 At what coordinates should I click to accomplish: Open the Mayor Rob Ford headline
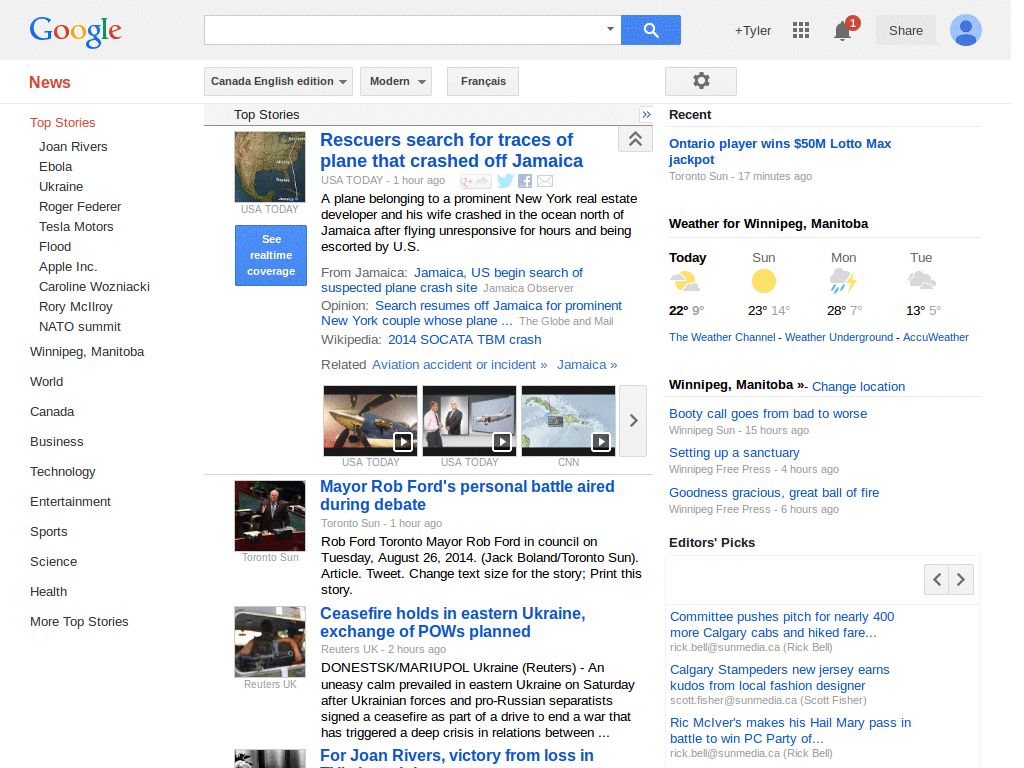(468, 496)
